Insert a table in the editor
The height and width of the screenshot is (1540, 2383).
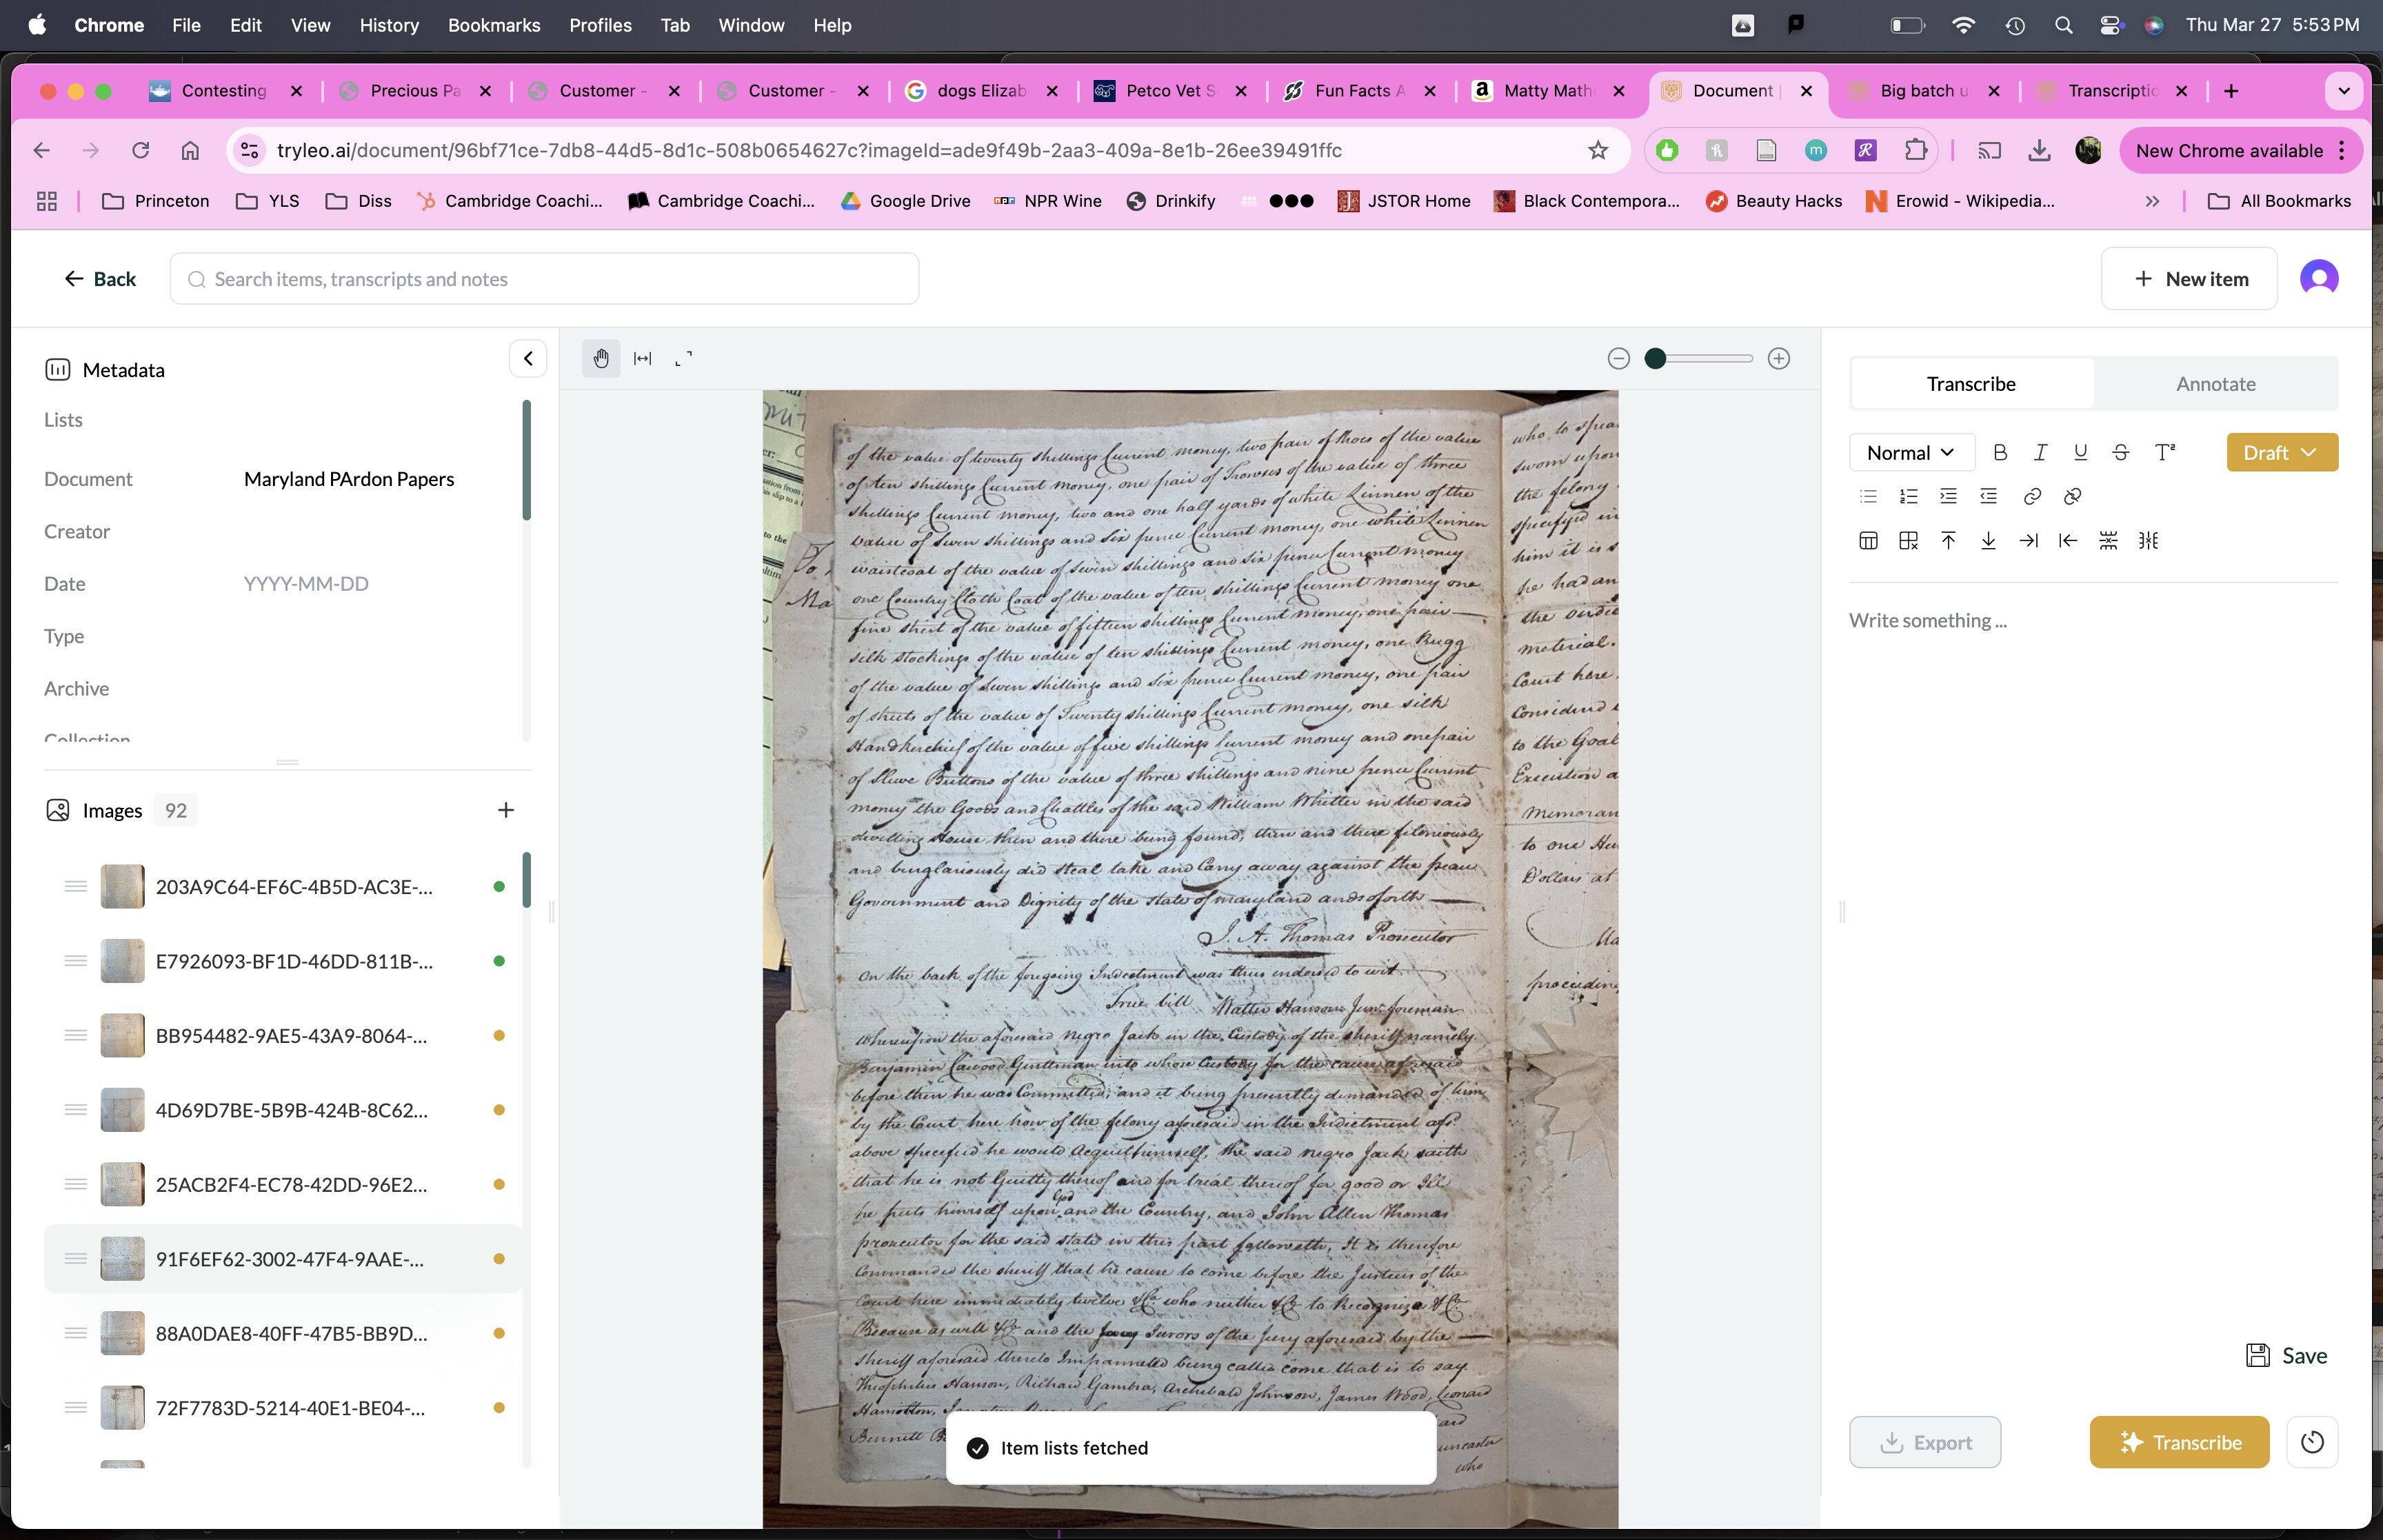point(1867,541)
